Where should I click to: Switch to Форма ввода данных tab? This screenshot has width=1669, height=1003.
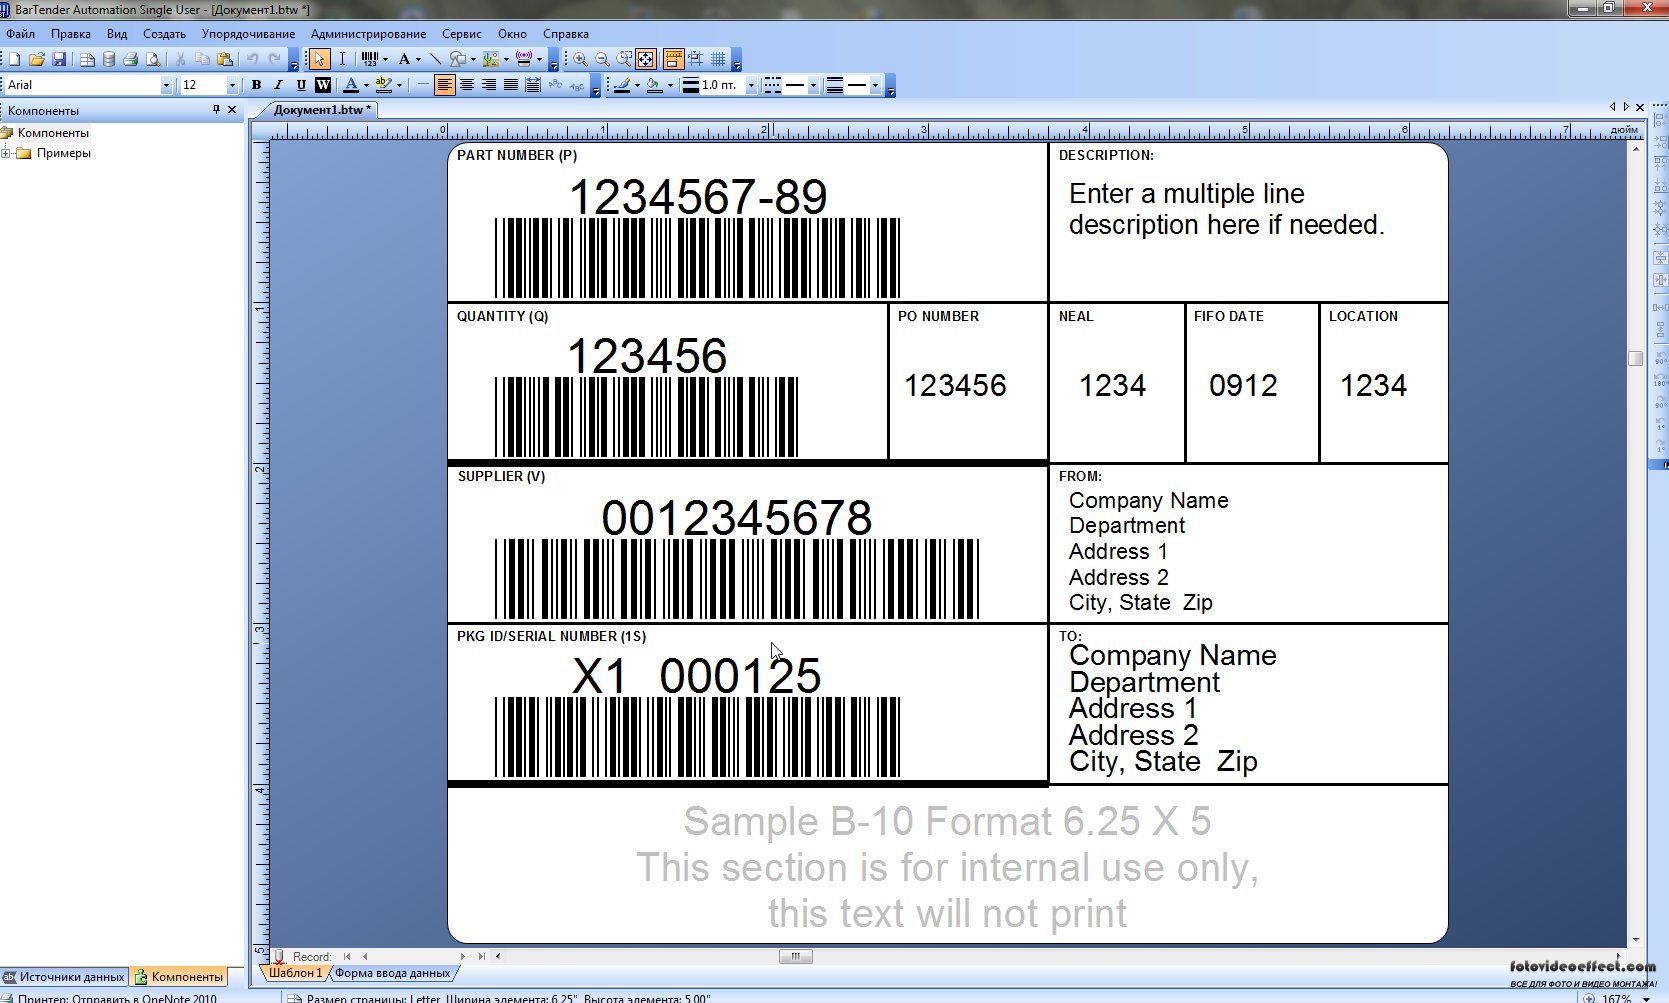tap(392, 972)
